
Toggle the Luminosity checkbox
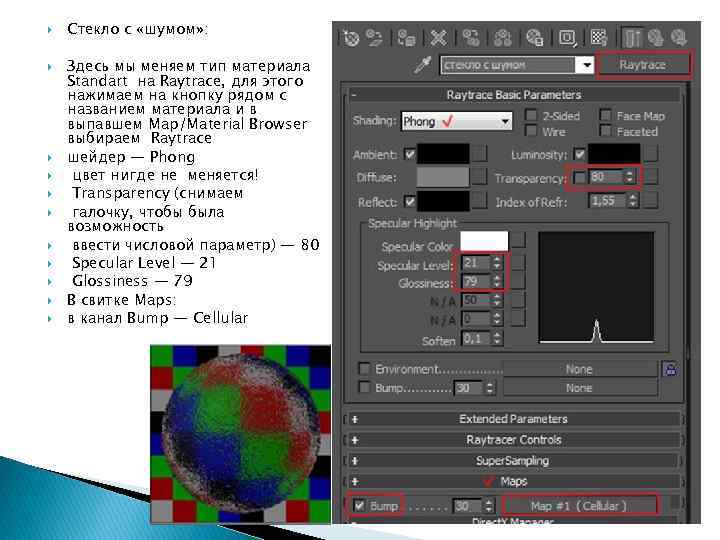coord(580,153)
